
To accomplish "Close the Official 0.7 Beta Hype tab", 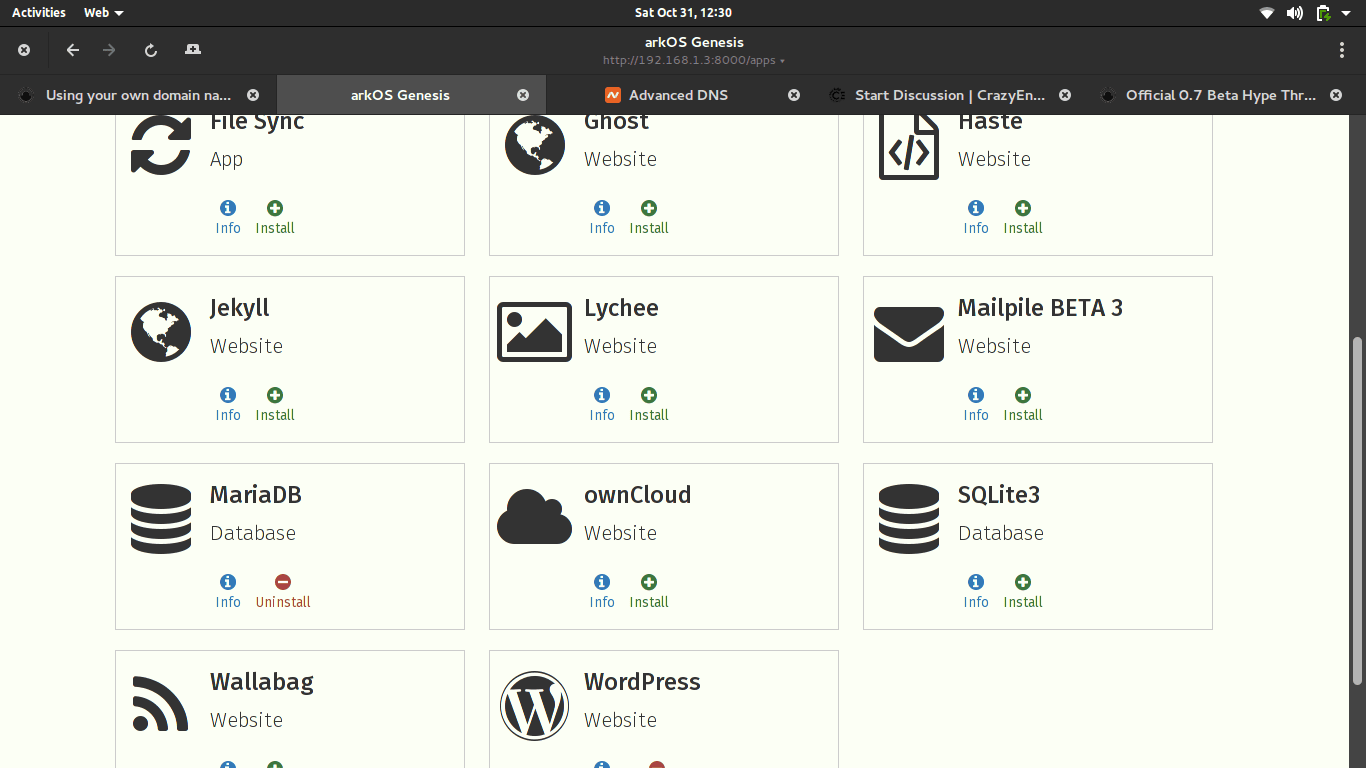I will click(x=1336, y=95).
